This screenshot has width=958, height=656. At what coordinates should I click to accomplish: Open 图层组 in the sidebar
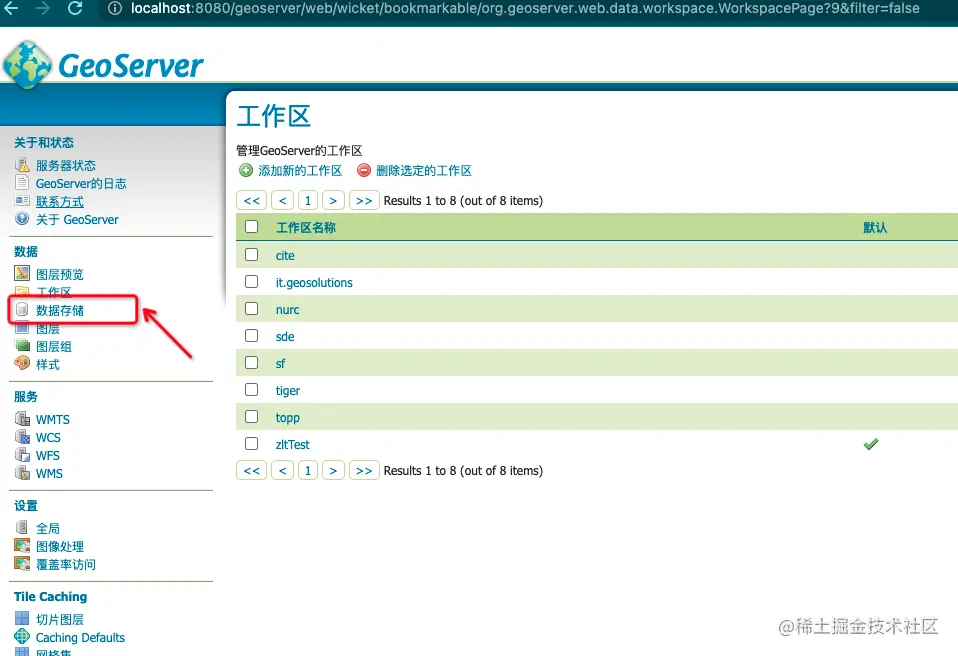pos(54,346)
